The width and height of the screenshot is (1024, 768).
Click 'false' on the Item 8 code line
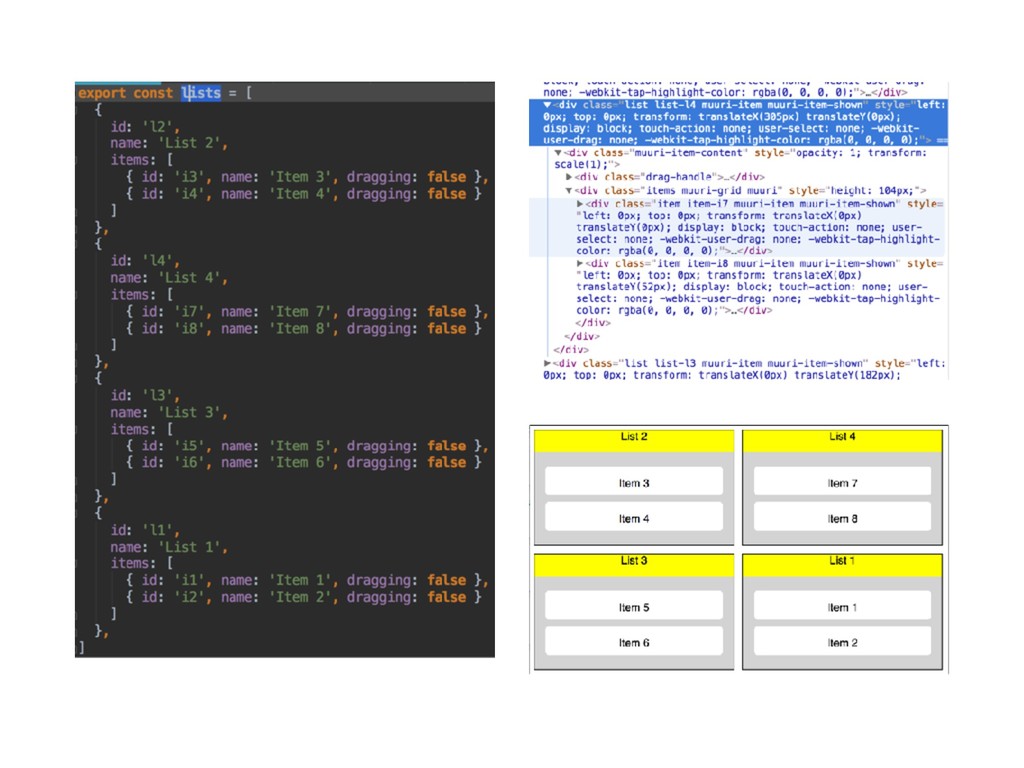(x=447, y=328)
